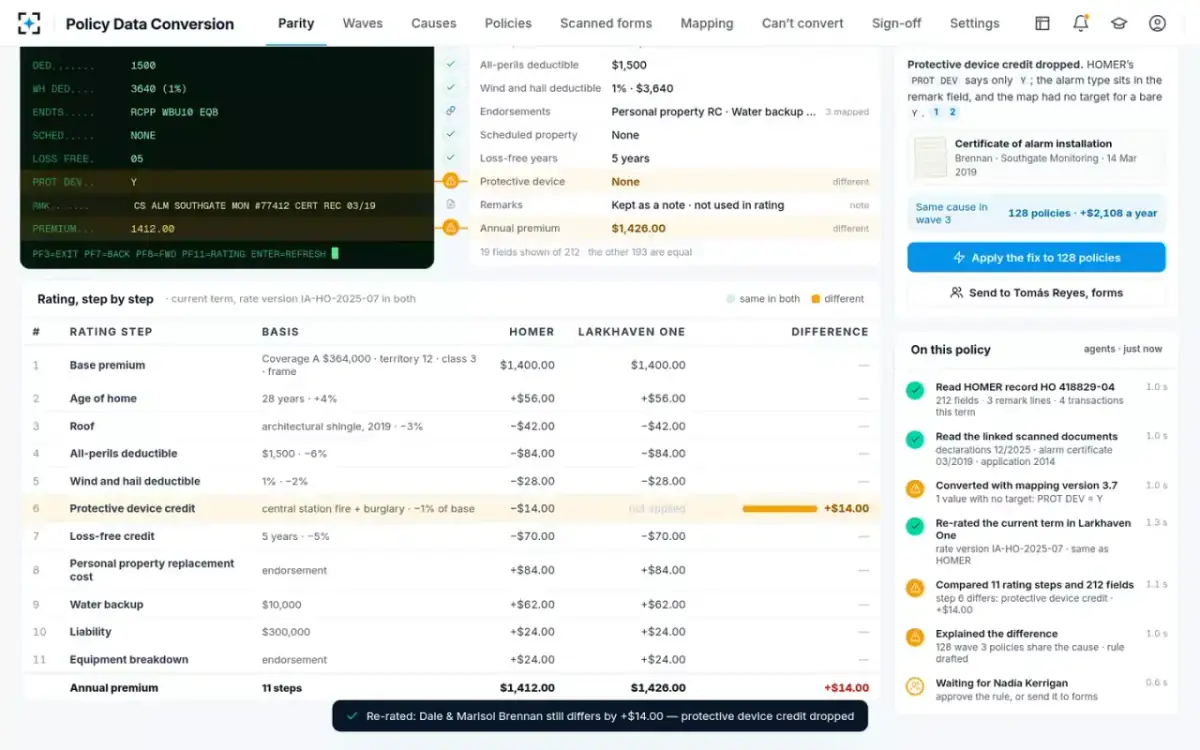Click the check icon beside Wind and hail deductible
Screen dimensions: 1200x750
pos(451,88)
